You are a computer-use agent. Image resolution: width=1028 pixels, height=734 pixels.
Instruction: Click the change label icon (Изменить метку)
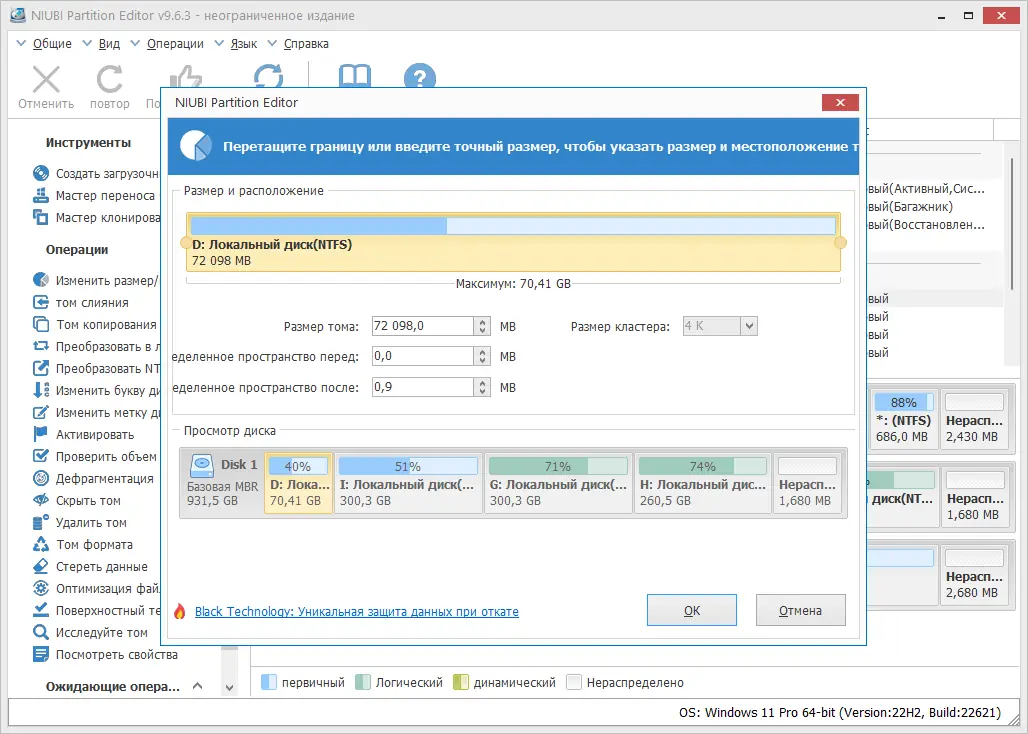point(41,412)
